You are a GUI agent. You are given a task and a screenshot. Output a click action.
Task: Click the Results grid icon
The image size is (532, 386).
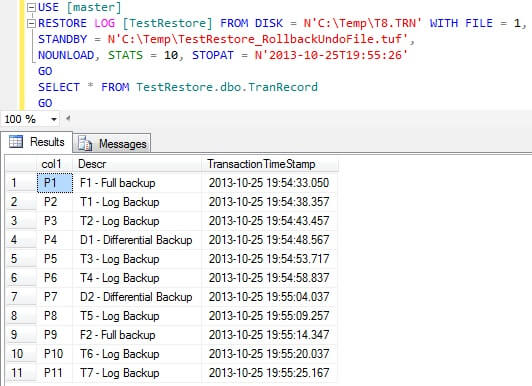click(16, 142)
